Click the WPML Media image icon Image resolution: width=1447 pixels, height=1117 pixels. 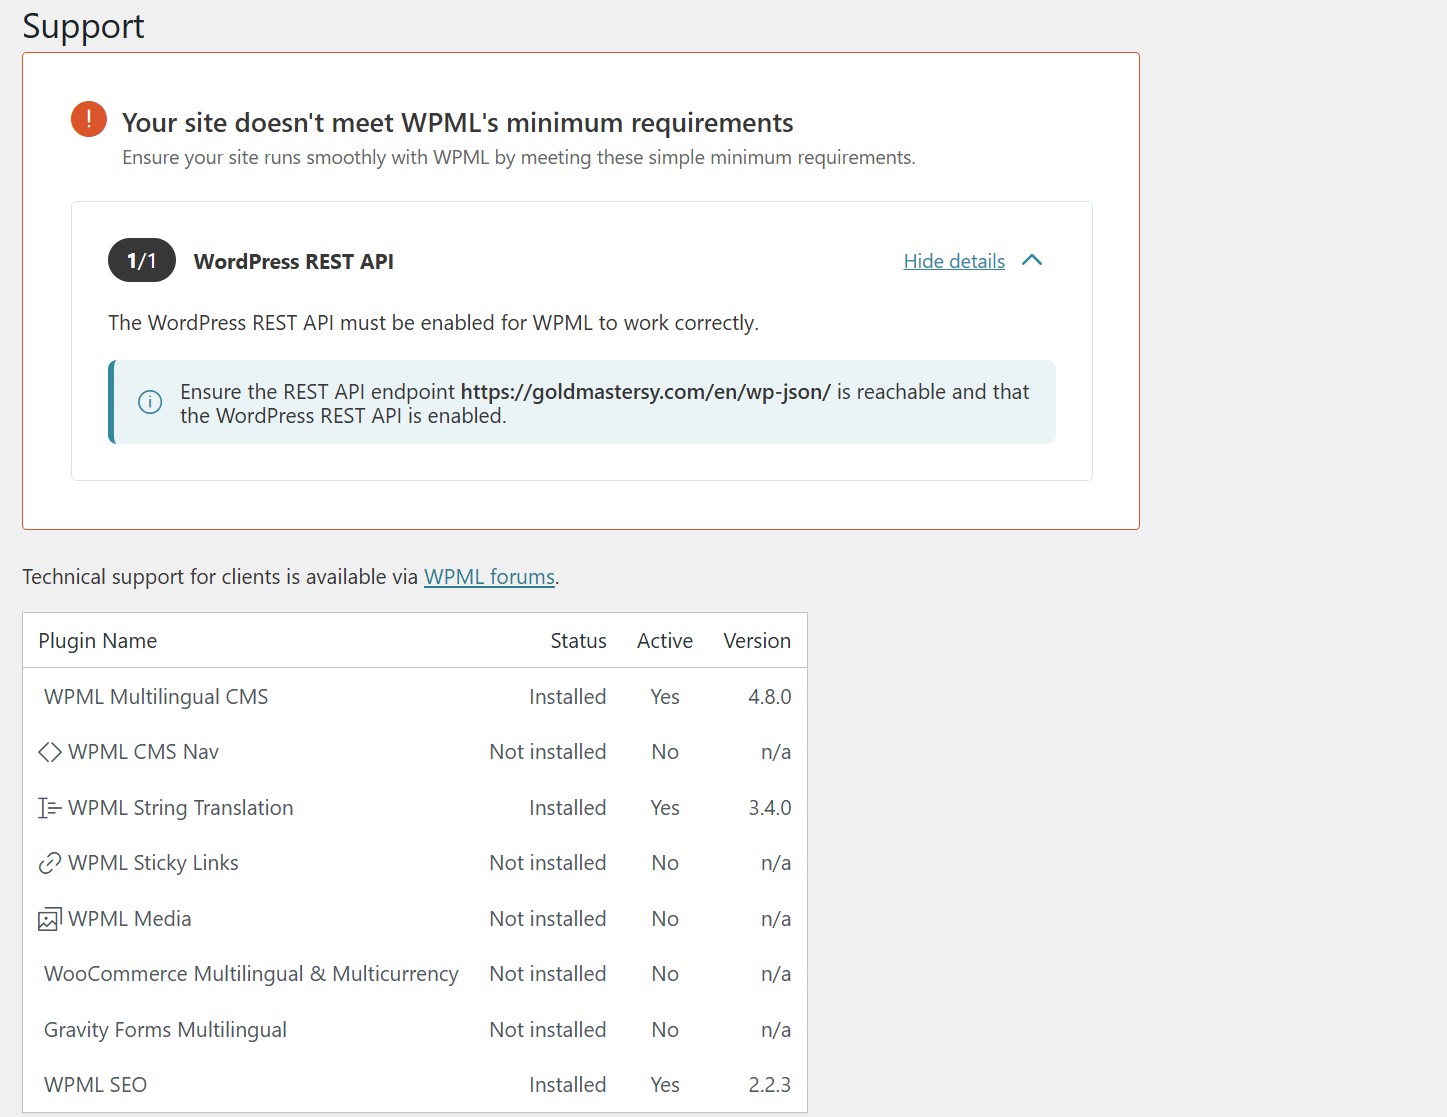click(50, 919)
